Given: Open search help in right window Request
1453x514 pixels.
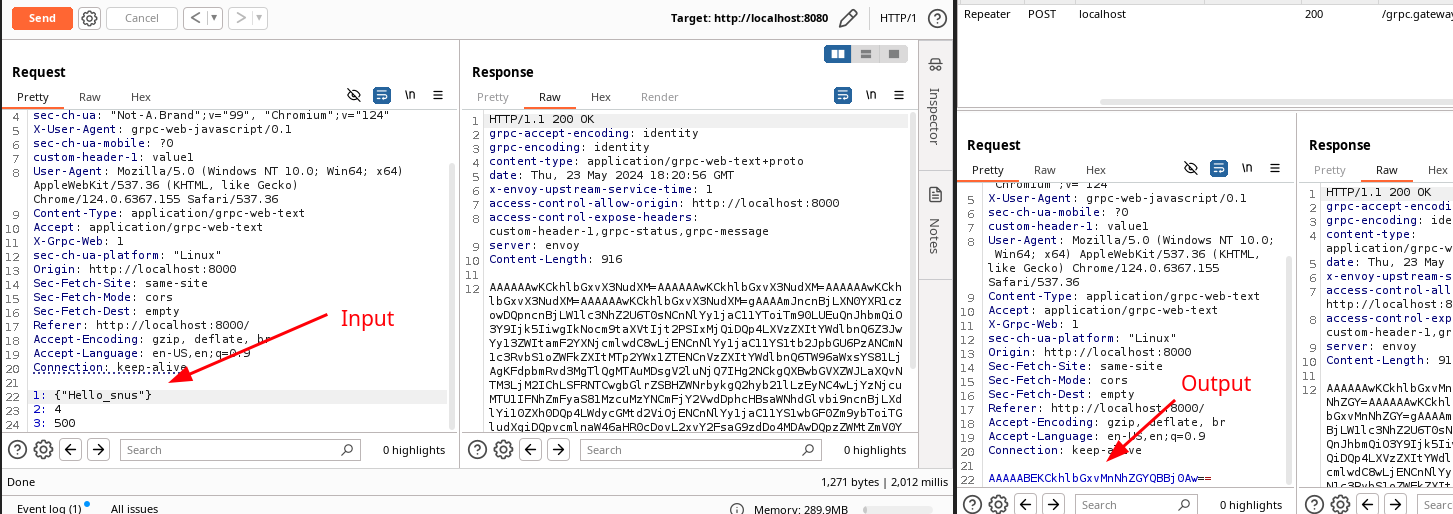Looking at the screenshot, I should (972, 505).
